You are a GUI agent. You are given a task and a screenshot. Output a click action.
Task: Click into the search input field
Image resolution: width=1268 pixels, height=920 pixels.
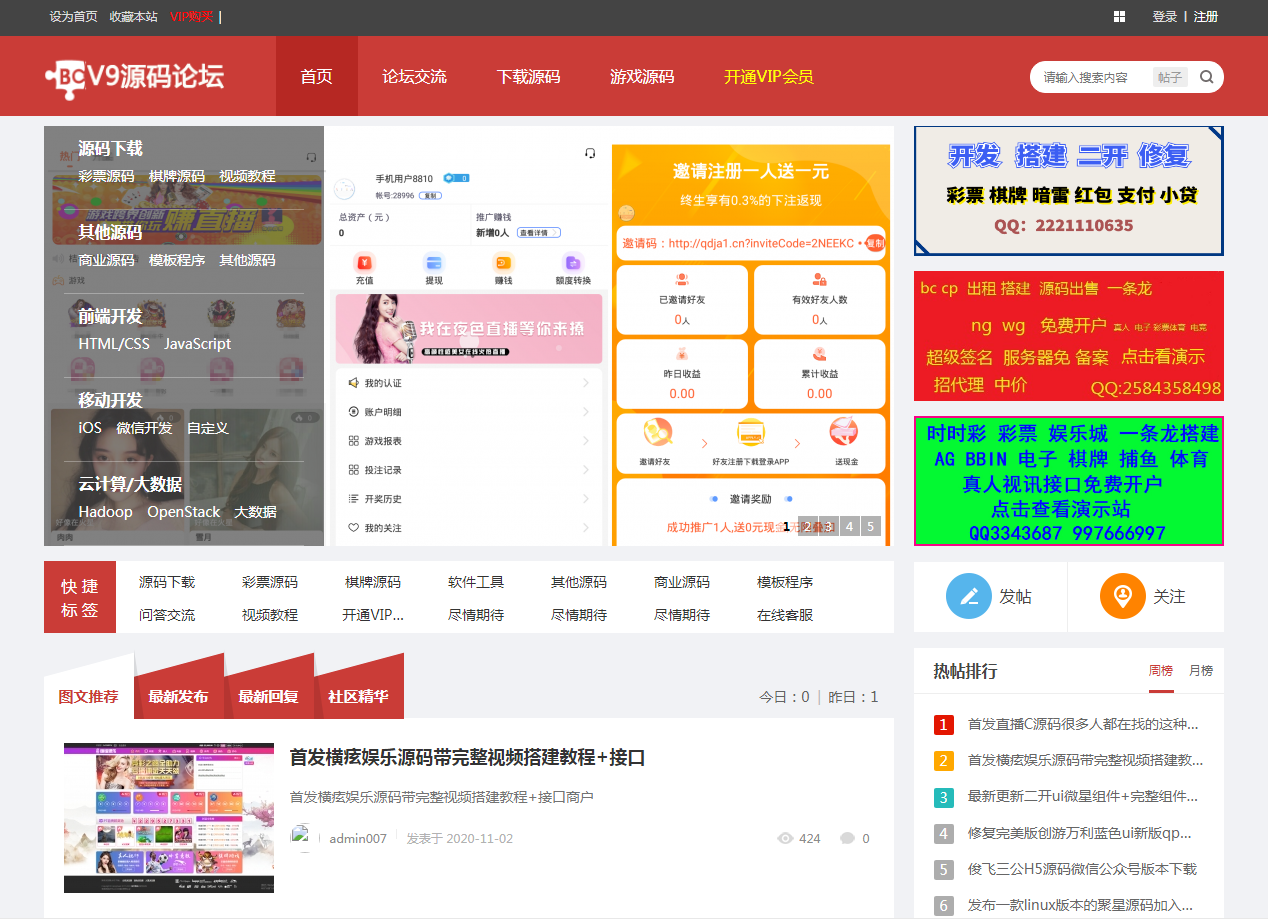tap(1090, 77)
